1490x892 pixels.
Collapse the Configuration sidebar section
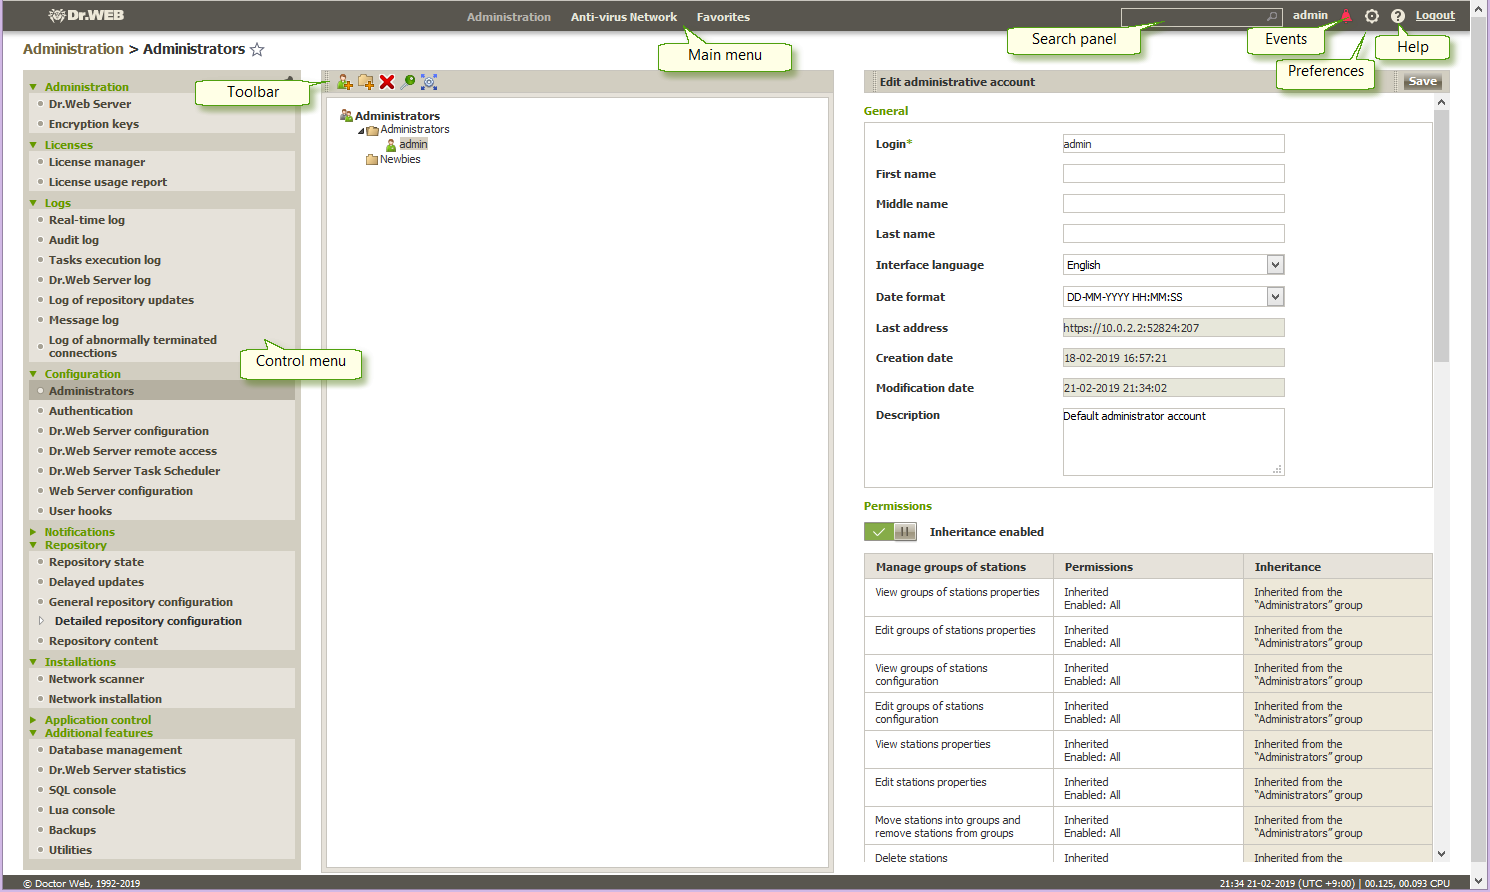pos(33,375)
